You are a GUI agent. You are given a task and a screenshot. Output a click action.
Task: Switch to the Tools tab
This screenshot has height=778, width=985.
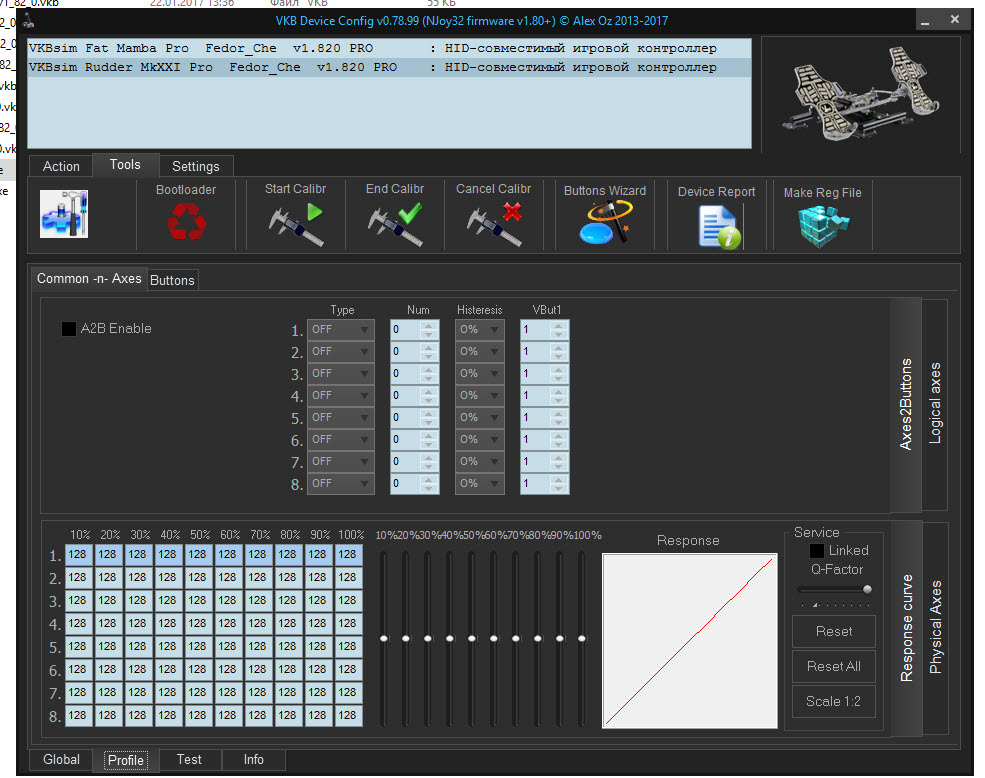point(125,165)
